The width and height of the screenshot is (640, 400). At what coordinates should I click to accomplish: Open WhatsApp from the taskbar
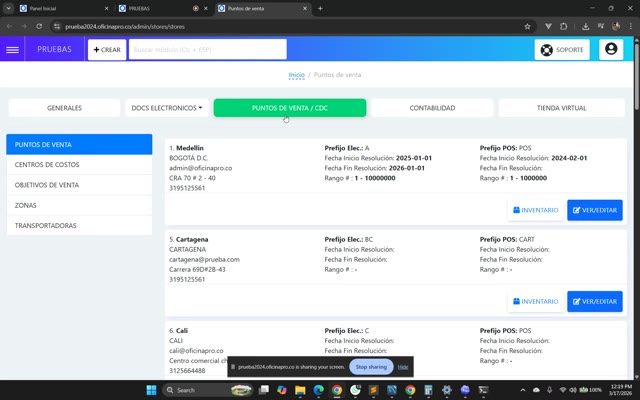(x=355, y=390)
